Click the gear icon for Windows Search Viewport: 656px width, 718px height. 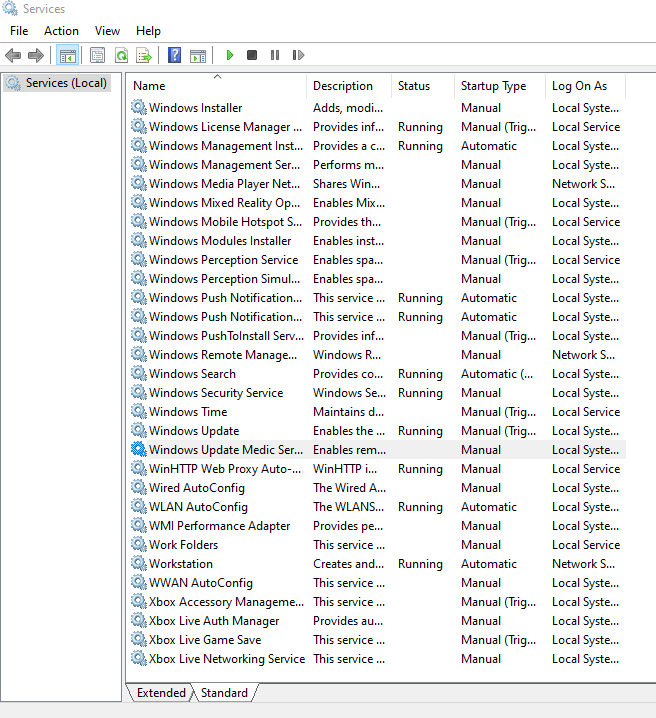pos(139,373)
